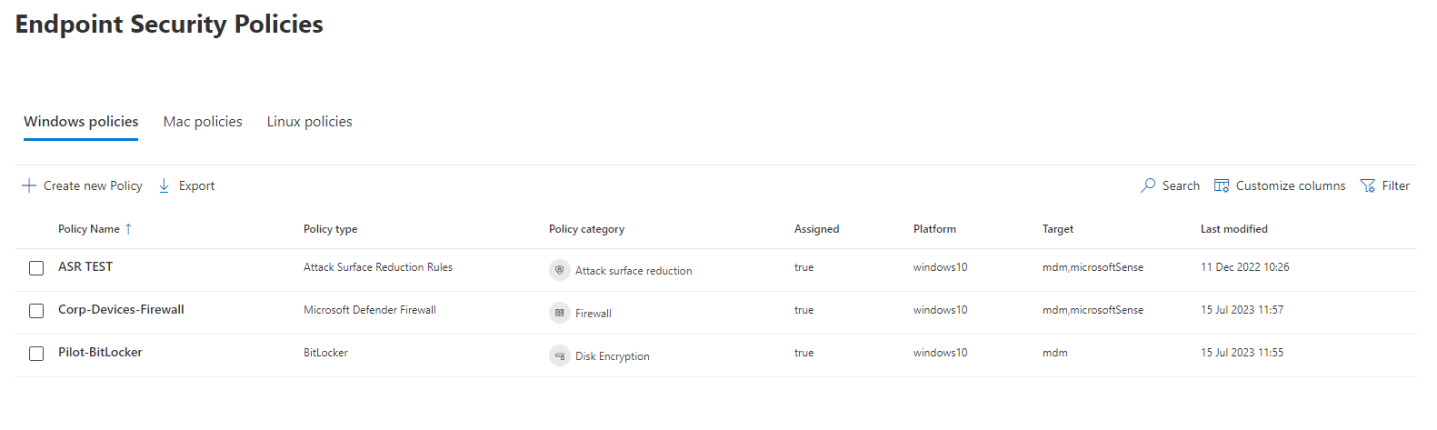The image size is (1437, 430).
Task: Click 'true' assigned value in Corp-Devices-Firewall row
Action: click(804, 310)
